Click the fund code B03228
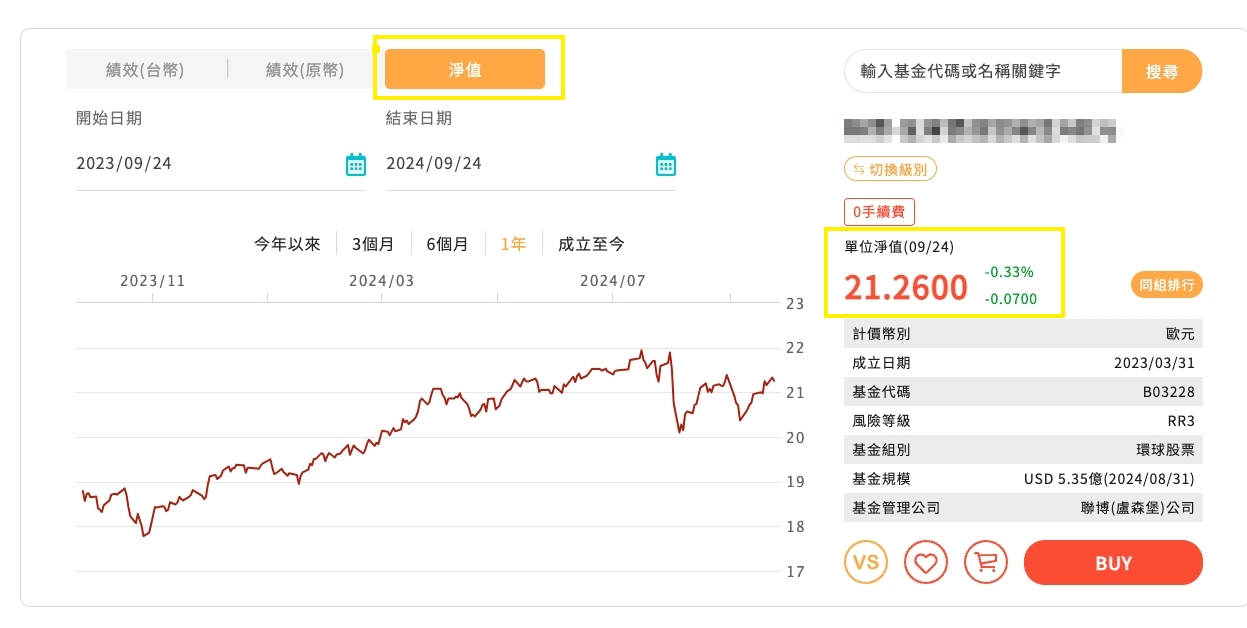The image size is (1247, 628). coord(1170,392)
